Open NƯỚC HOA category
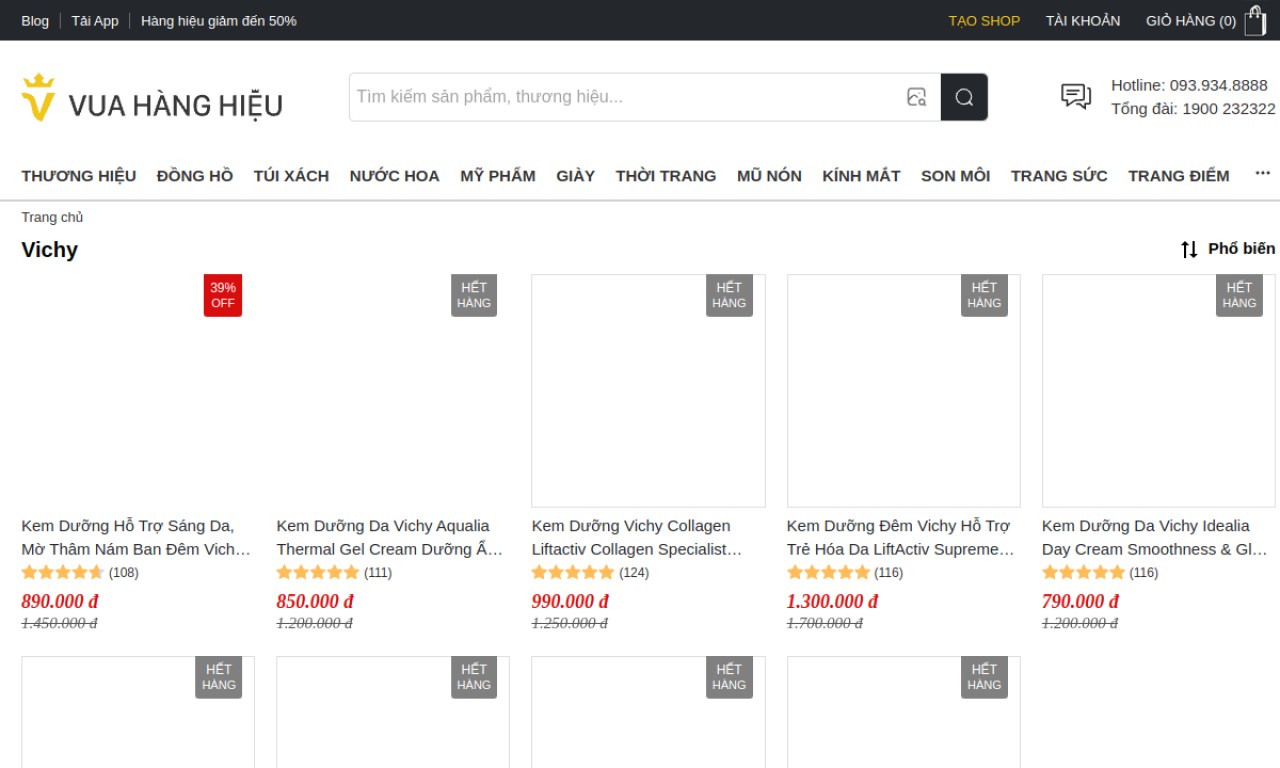This screenshot has height=768, width=1280. pyautogui.click(x=394, y=176)
